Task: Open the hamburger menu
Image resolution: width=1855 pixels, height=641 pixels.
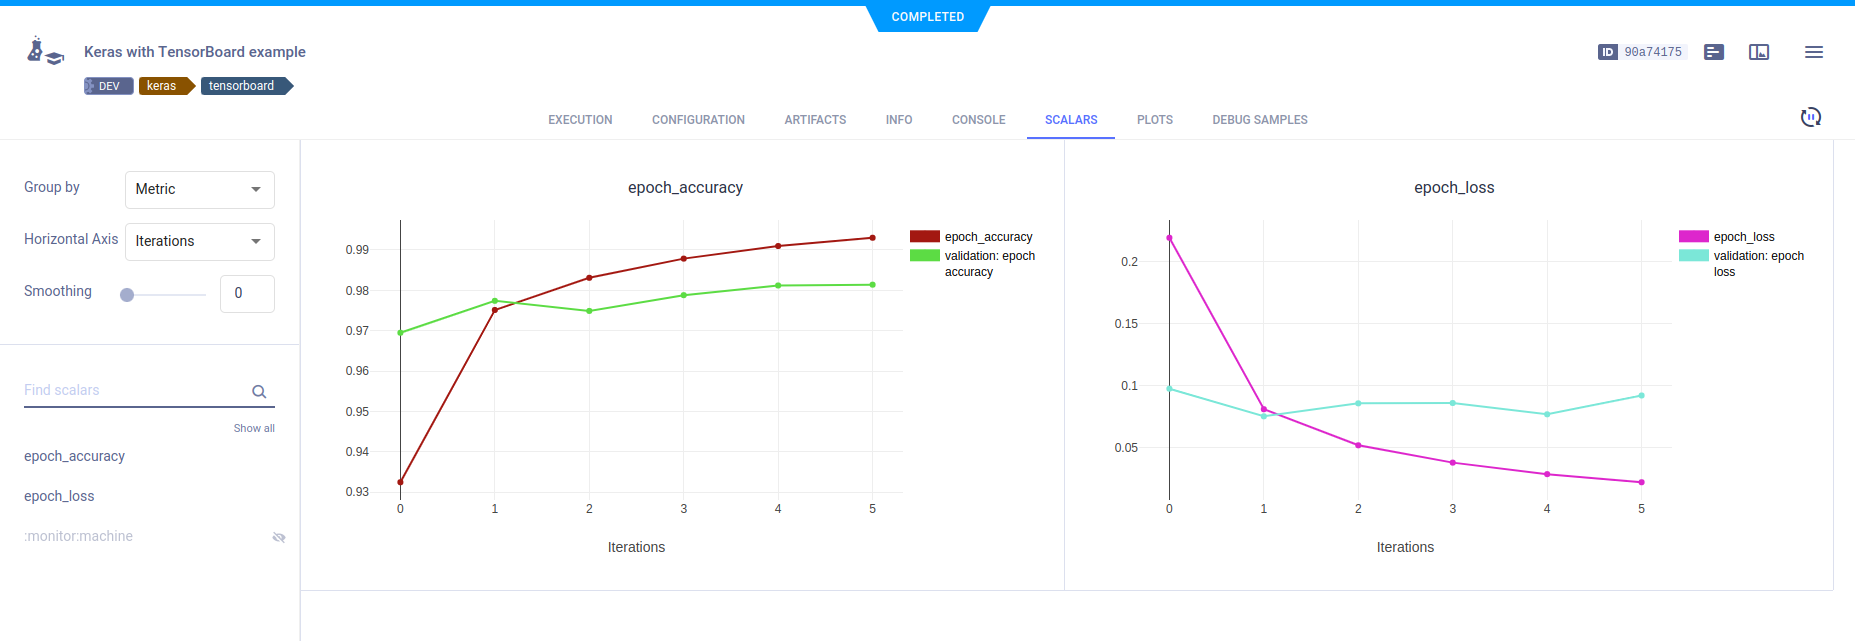Action: (x=1814, y=52)
